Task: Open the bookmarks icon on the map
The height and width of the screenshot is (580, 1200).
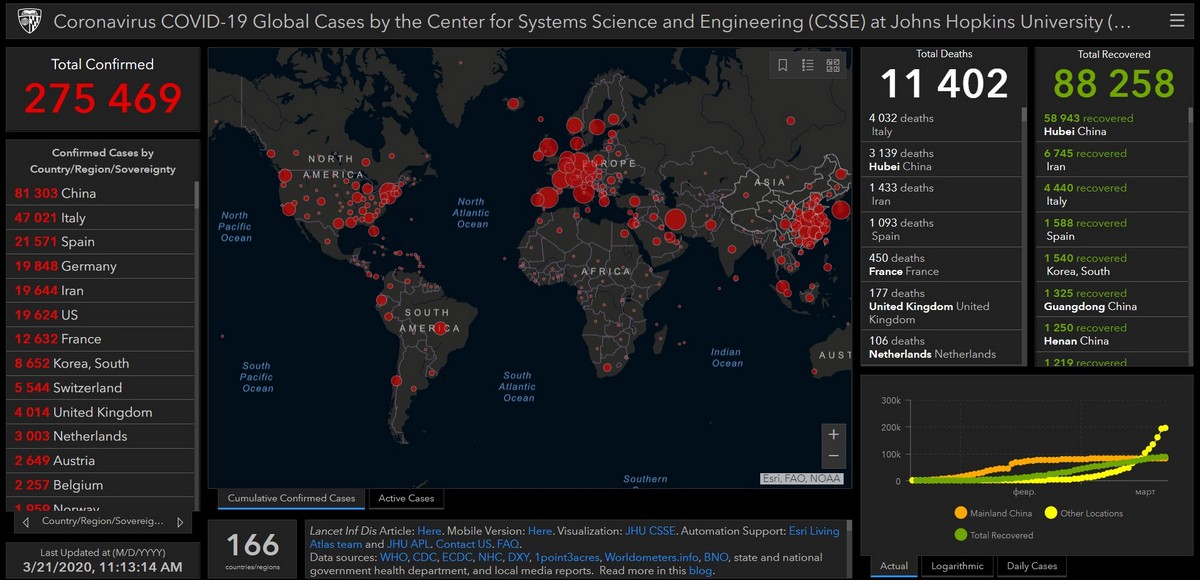Action: point(783,66)
